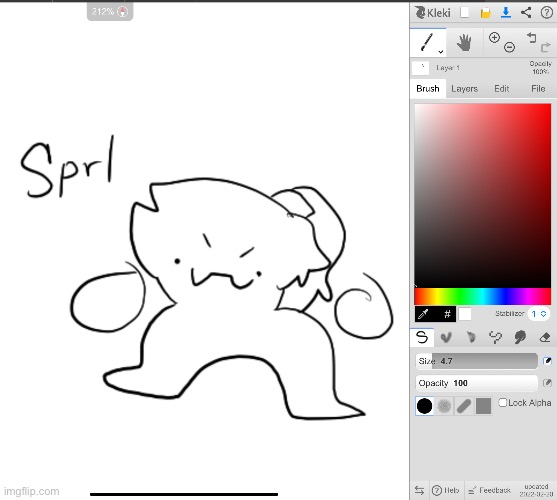Undo the last stroke
The height and width of the screenshot is (500, 557).
(531, 37)
